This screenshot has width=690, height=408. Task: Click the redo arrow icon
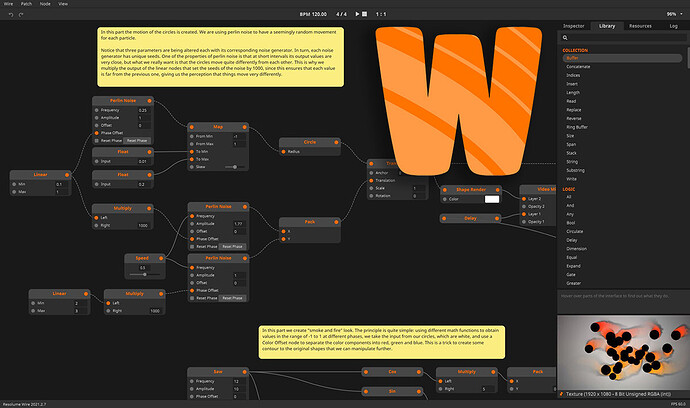[x=21, y=15]
